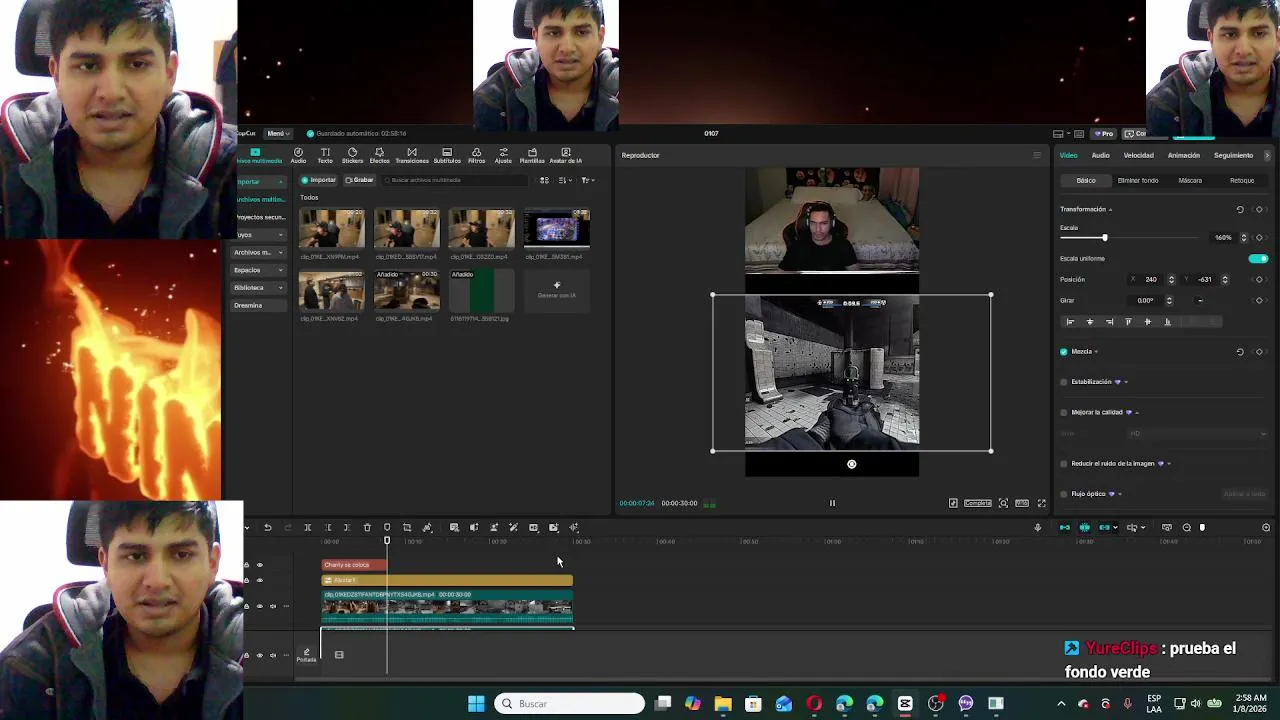The image size is (1280, 720).
Task: Open the media filter dropdown
Action: pyautogui.click(x=588, y=180)
